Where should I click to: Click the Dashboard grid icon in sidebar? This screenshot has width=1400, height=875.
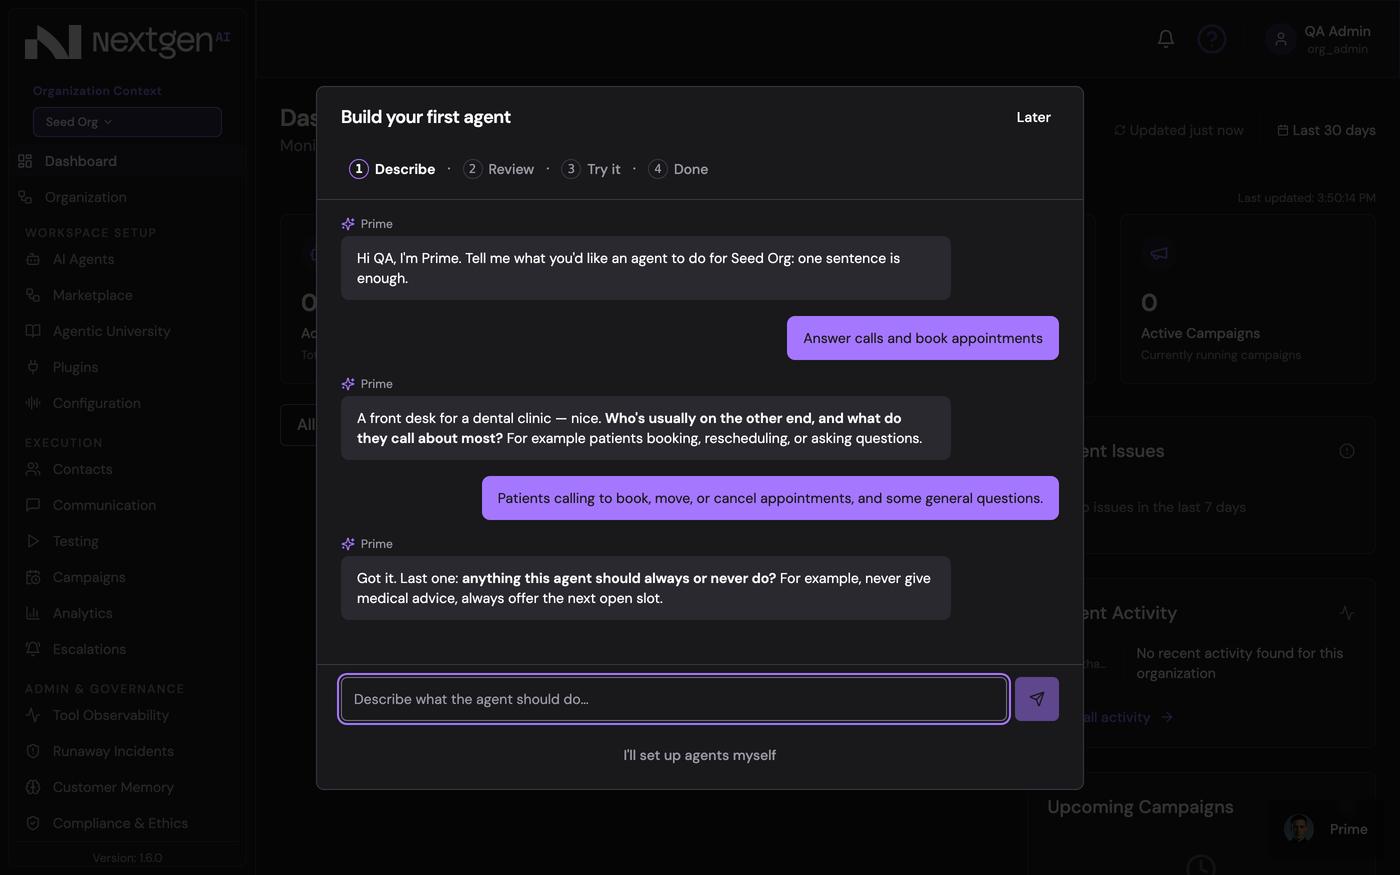click(x=25, y=161)
